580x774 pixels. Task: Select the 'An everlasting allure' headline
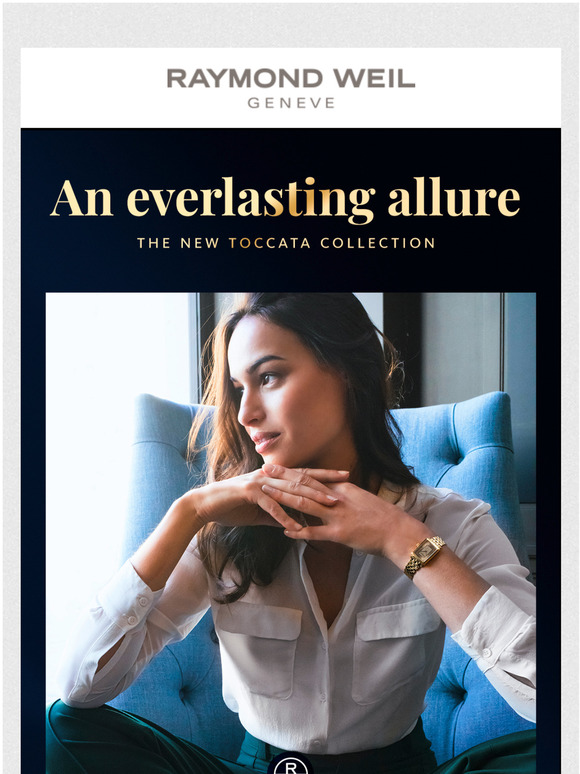(x=285, y=199)
